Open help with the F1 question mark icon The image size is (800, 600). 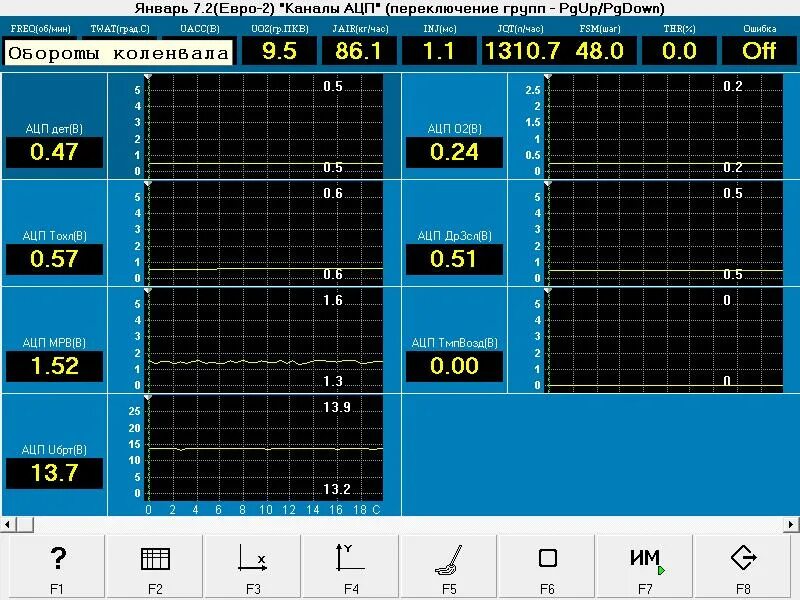tap(58, 558)
